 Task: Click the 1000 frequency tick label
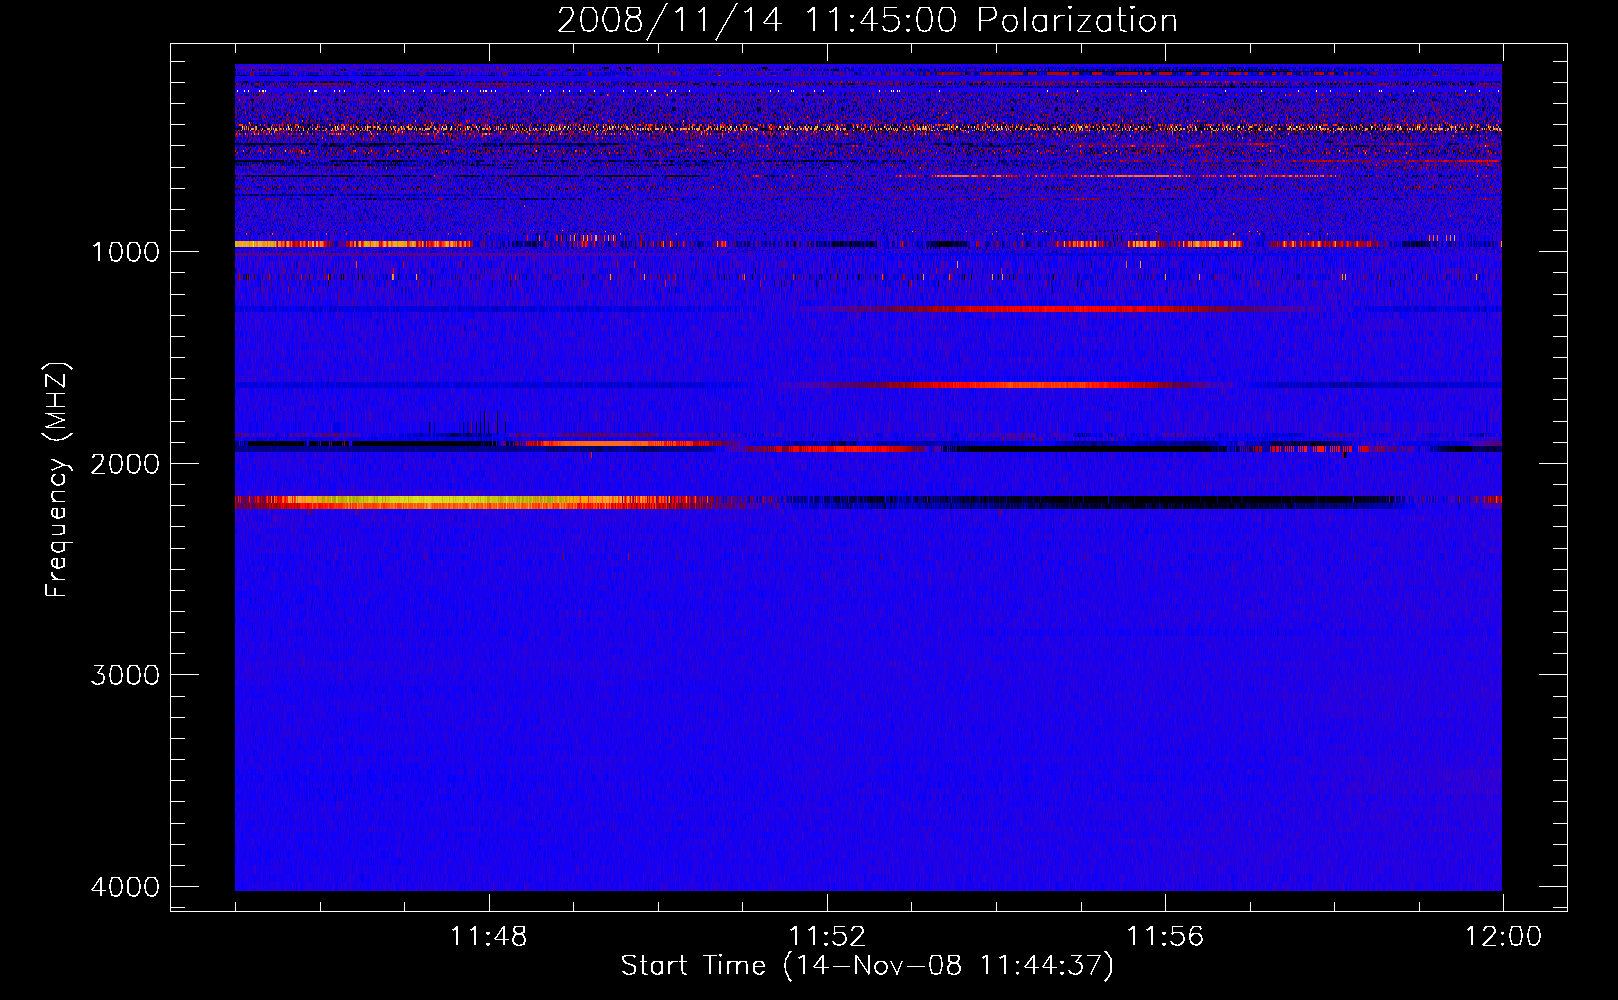pos(126,251)
